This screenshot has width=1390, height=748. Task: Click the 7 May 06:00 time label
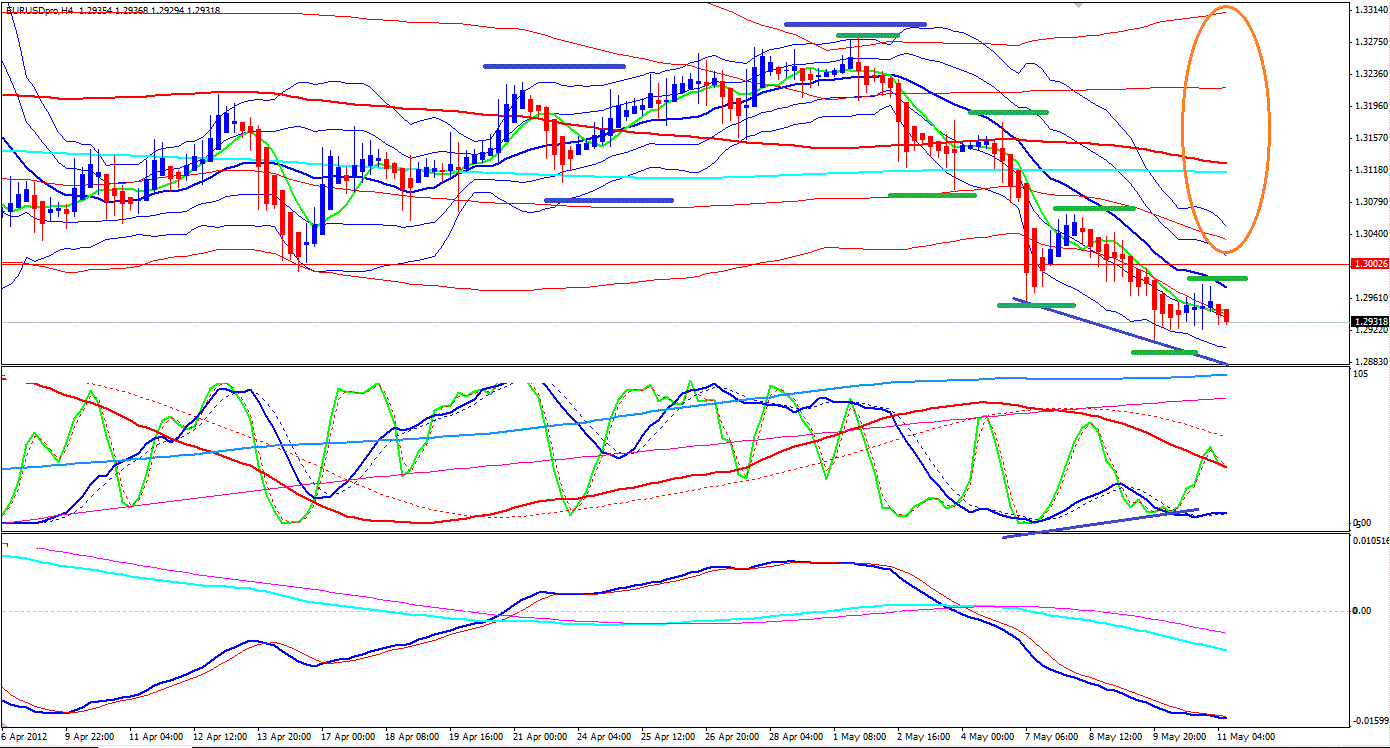[x=1052, y=736]
